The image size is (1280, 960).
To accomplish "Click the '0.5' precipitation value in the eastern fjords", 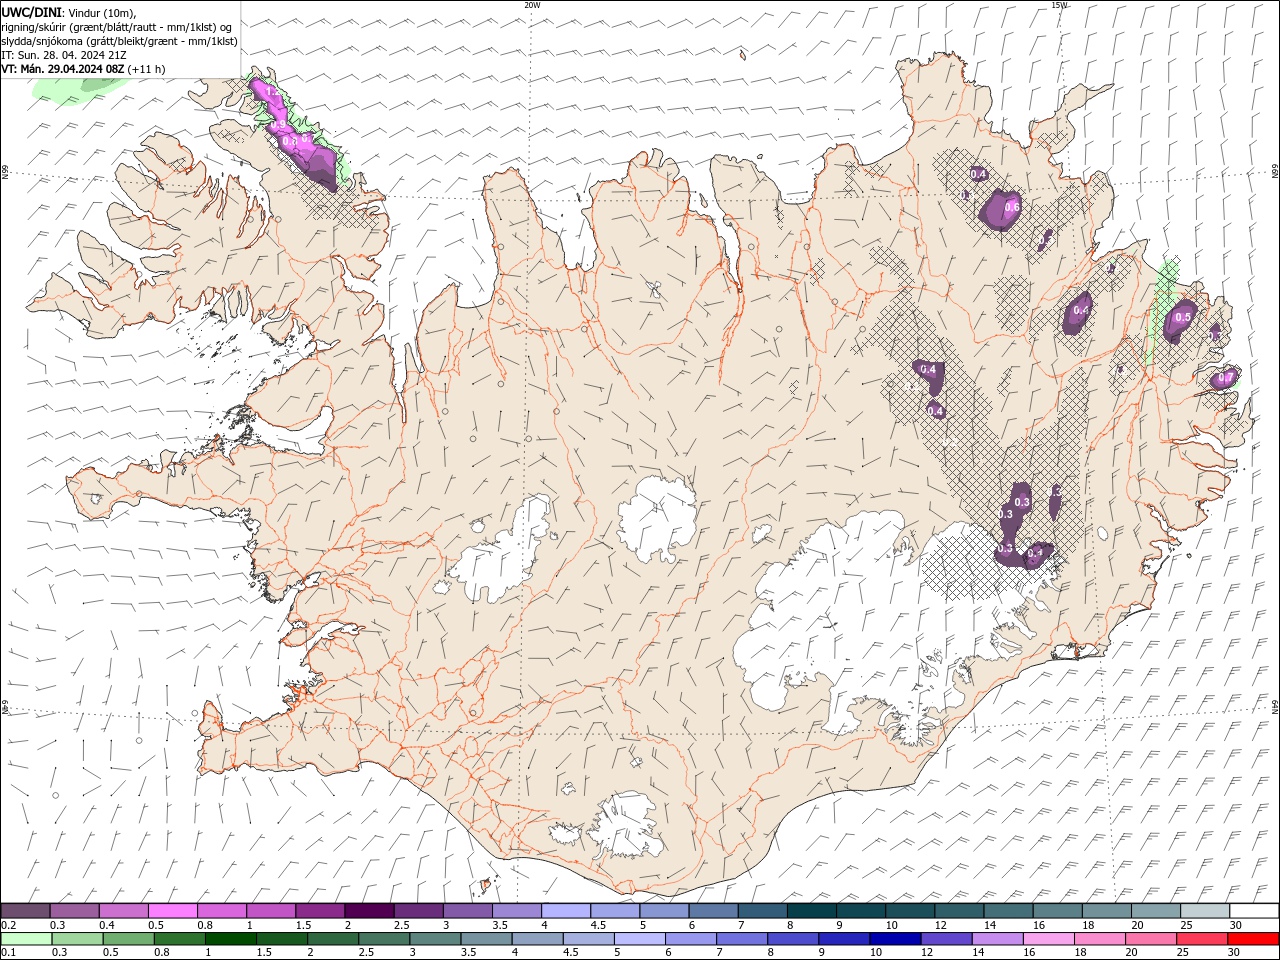I will [1183, 317].
